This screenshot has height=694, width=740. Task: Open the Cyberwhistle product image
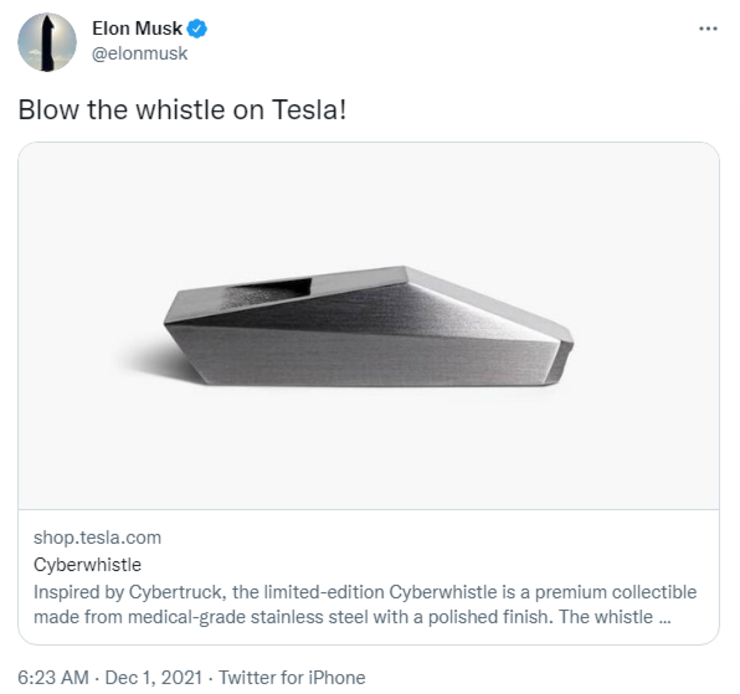coord(368,326)
